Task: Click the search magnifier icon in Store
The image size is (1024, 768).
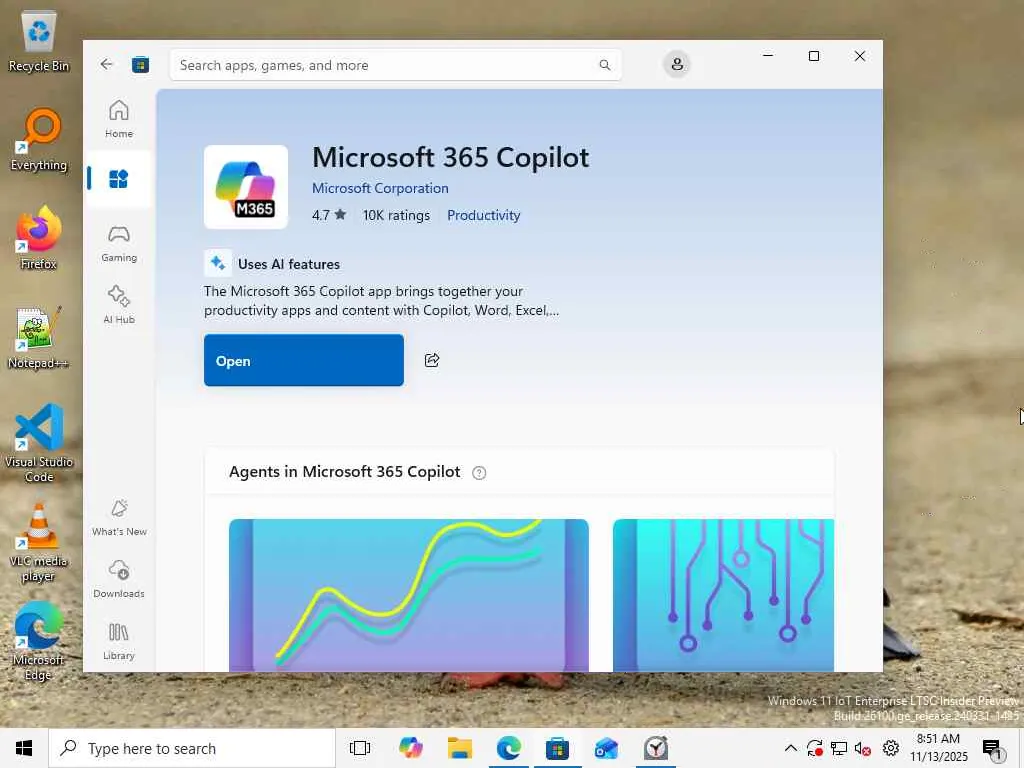Action: tap(605, 65)
